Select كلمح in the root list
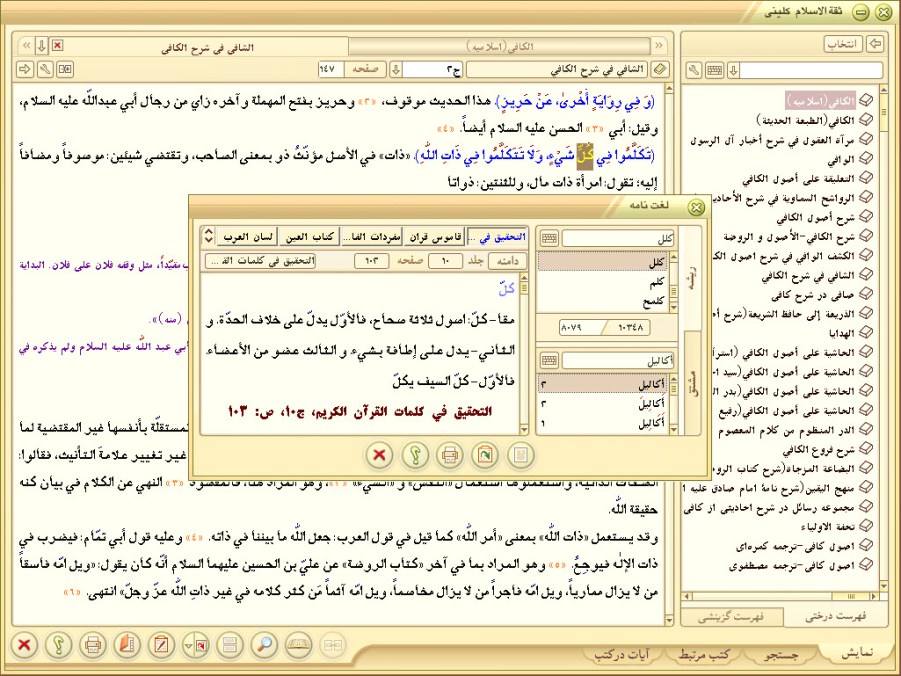Screen dimensions: 901x676 603,301
